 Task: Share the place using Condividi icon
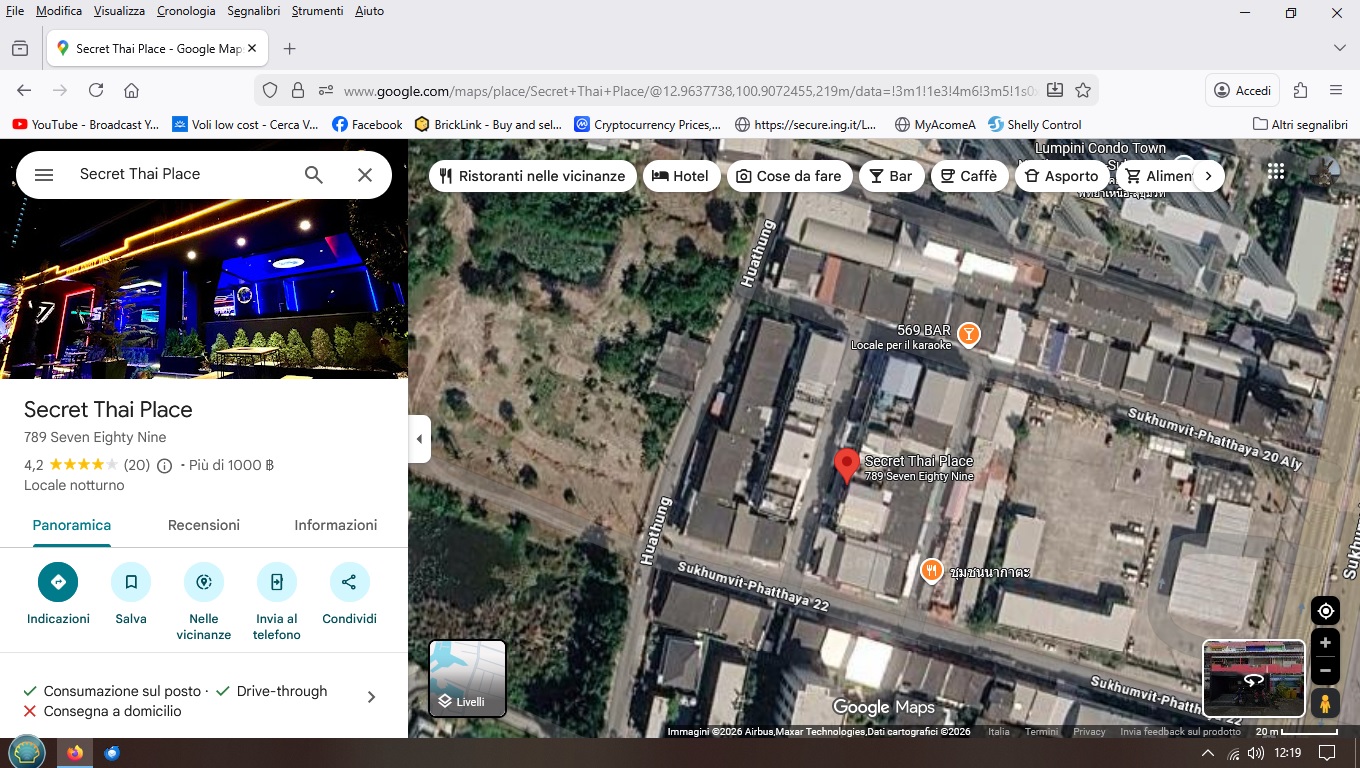click(x=349, y=582)
